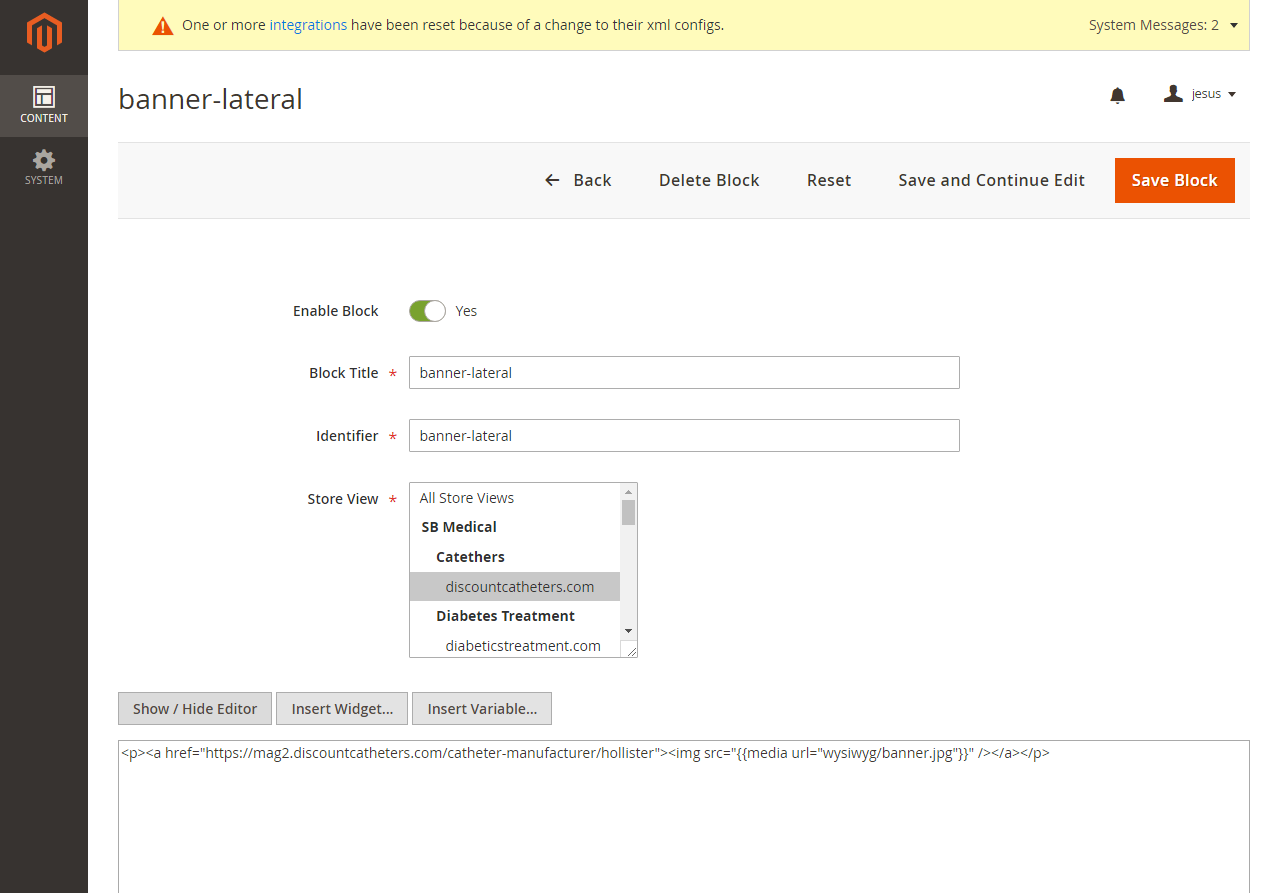Click the user avatar icon
Screen dimensions: 1280x893
1173,94
